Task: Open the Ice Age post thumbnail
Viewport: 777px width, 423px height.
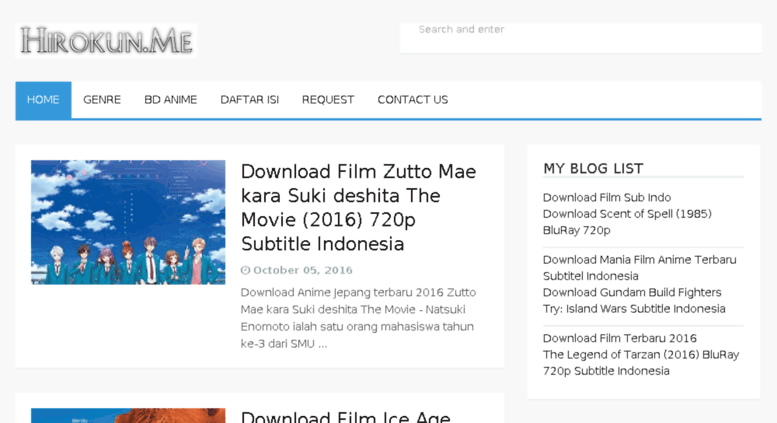Action: pos(128,416)
